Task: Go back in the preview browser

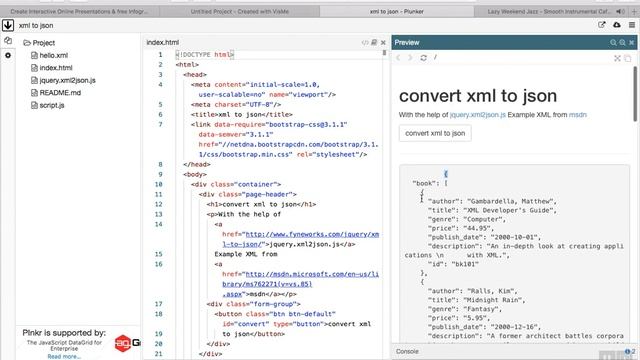Action: pyautogui.click(x=398, y=58)
